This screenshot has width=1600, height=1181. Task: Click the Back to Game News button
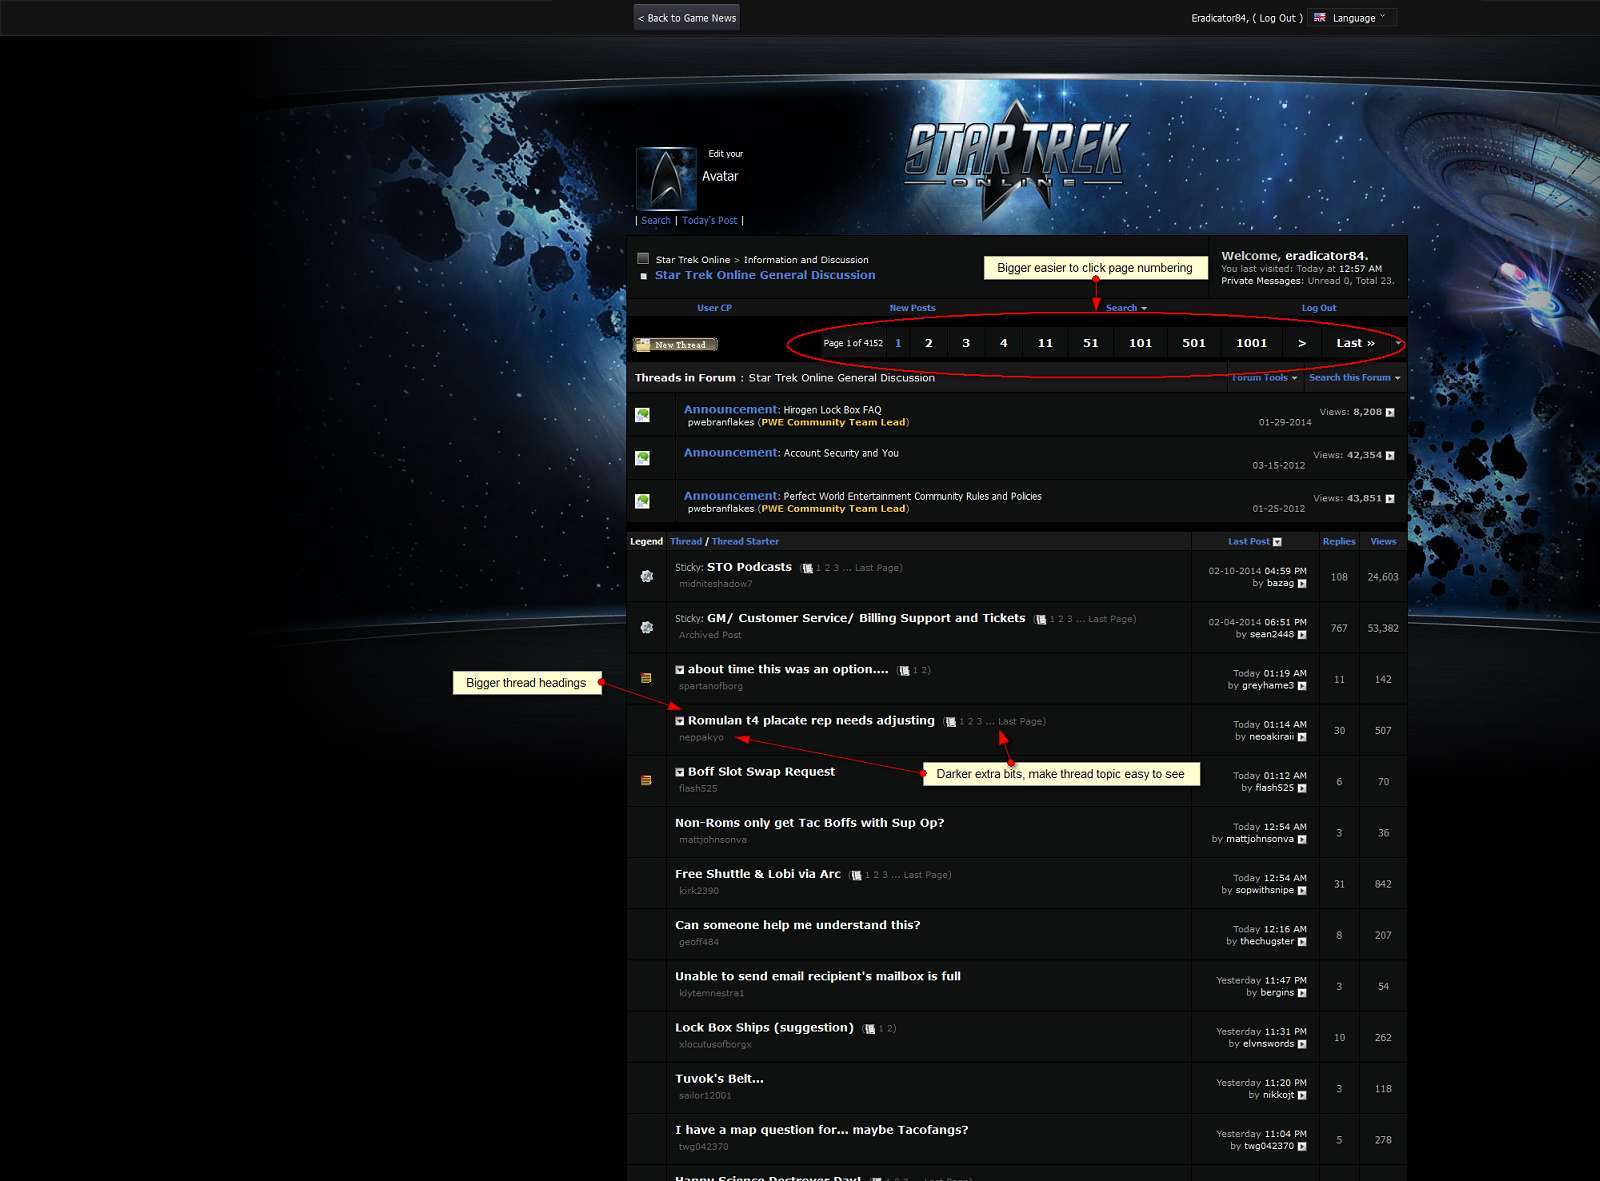[687, 18]
